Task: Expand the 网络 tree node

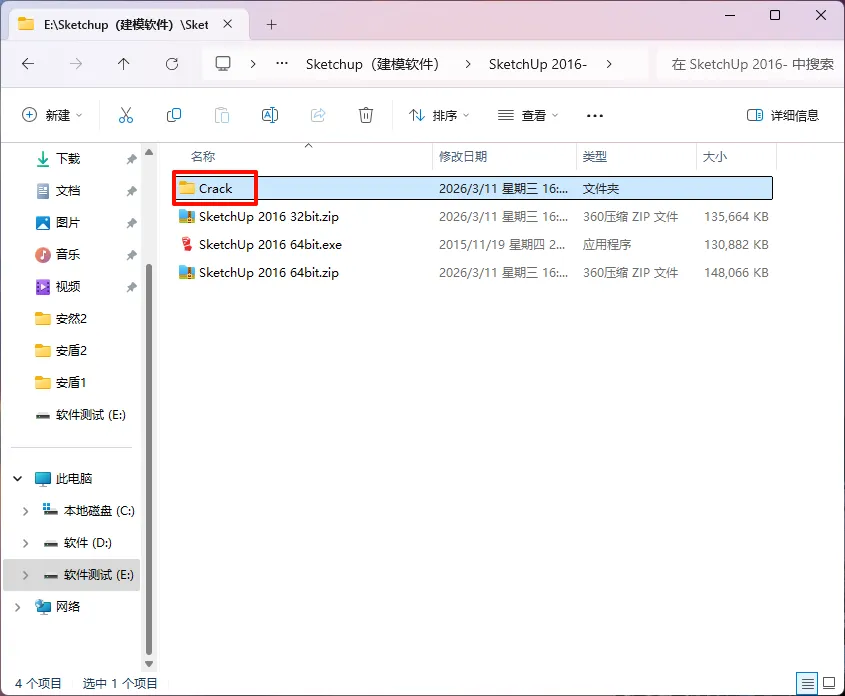Action: 17,607
